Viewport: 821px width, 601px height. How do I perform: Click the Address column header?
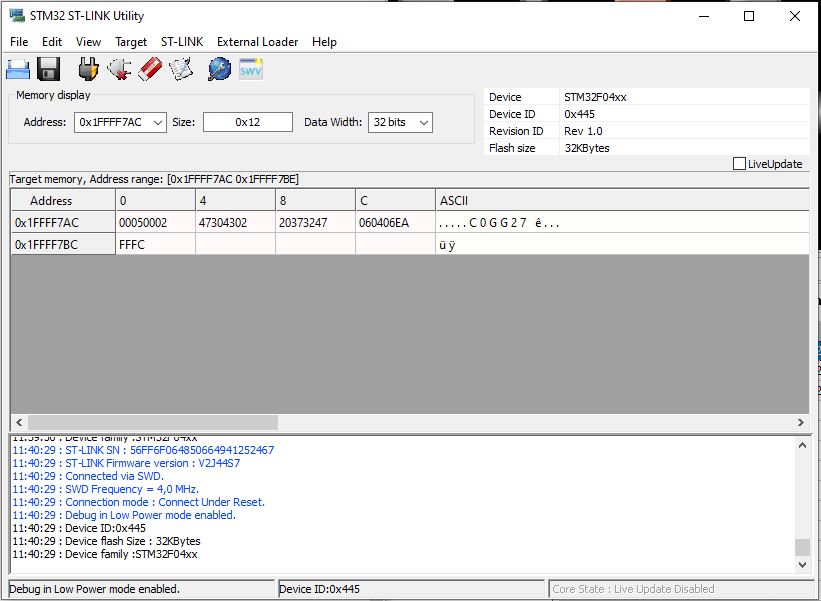pos(63,201)
